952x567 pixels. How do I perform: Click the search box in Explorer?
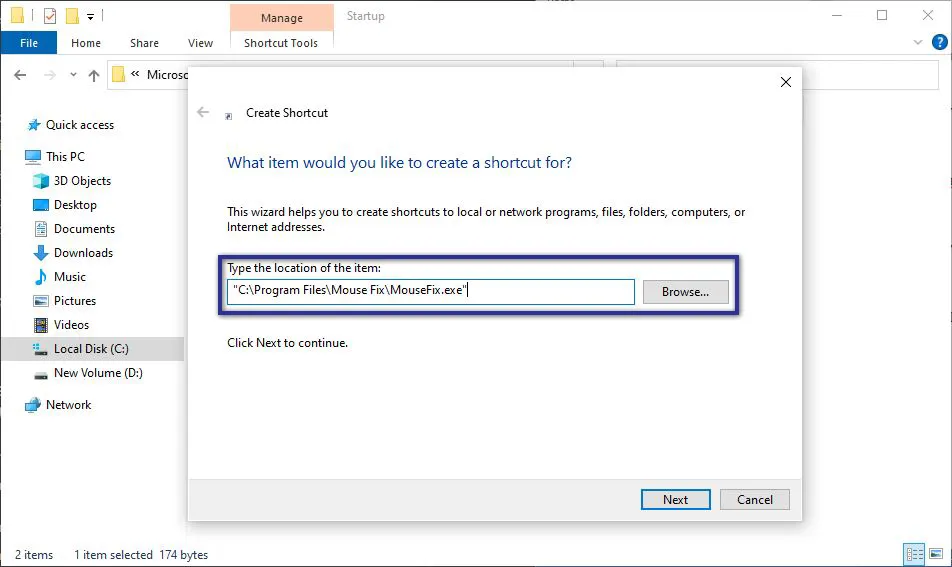point(777,75)
